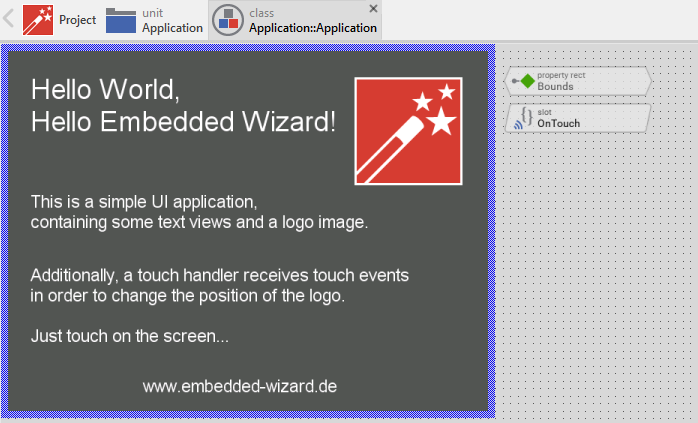Click the green diamond icon of Bounds property
The image size is (698, 423).
527,80
